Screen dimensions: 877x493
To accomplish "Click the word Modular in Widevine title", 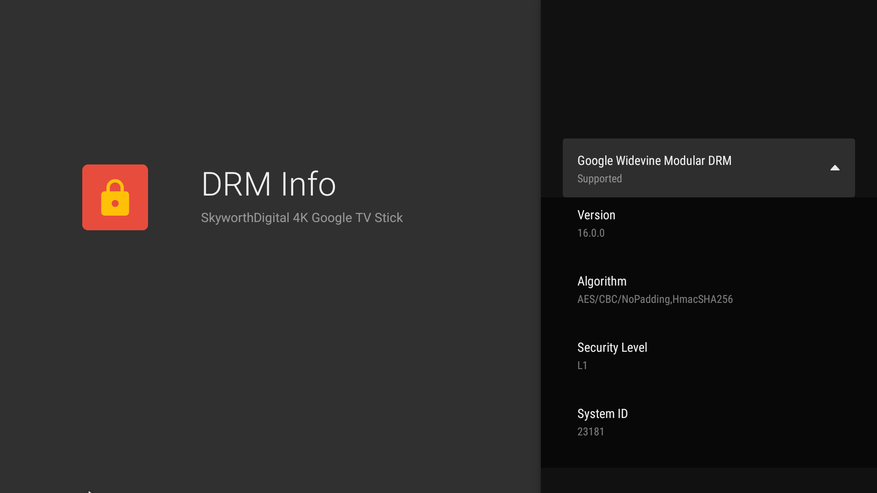I will tap(683, 160).
